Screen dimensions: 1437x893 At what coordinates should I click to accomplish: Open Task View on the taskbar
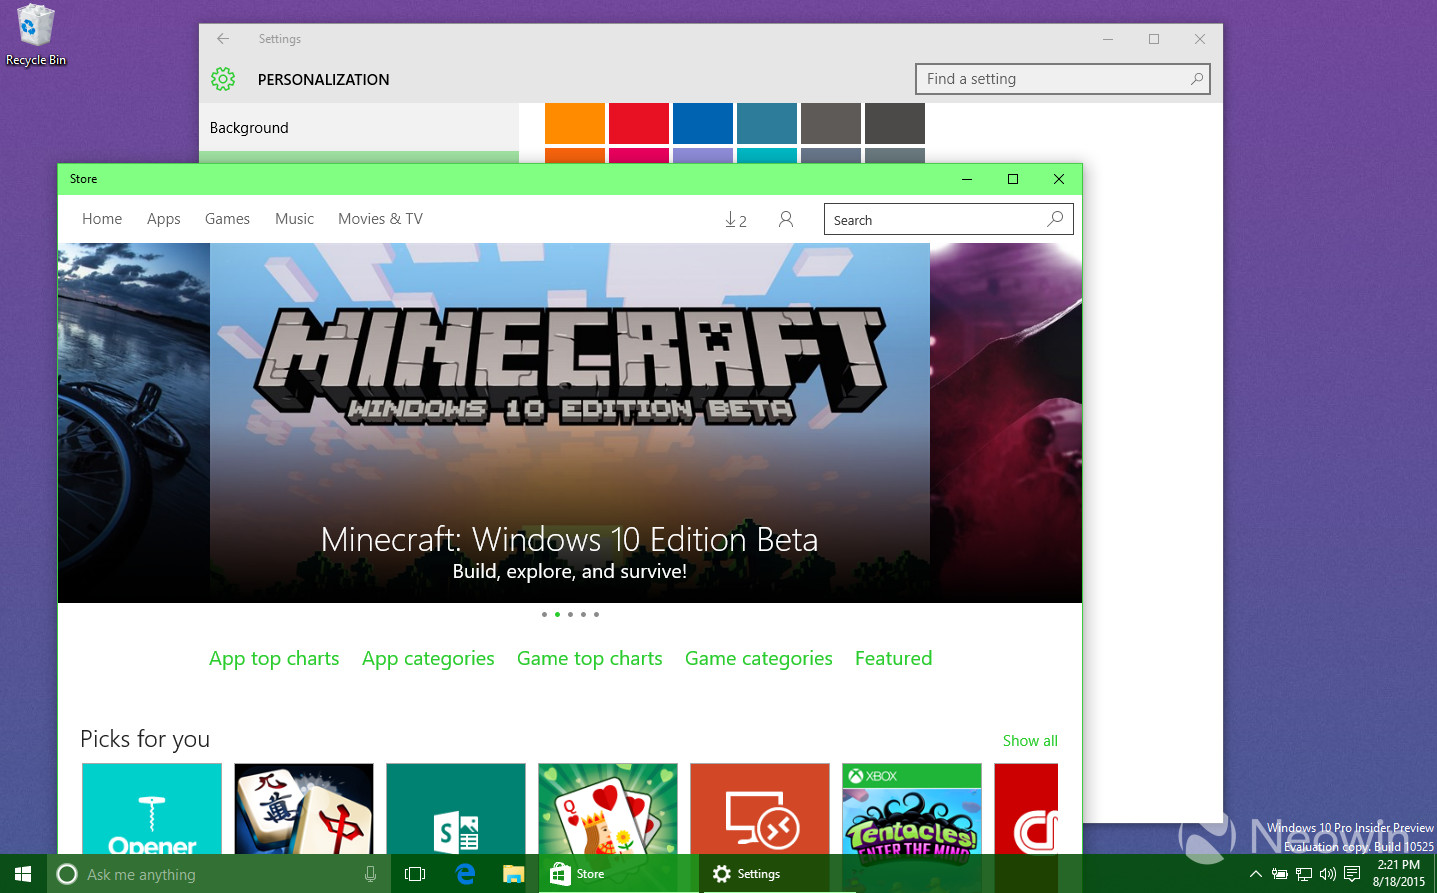click(415, 874)
